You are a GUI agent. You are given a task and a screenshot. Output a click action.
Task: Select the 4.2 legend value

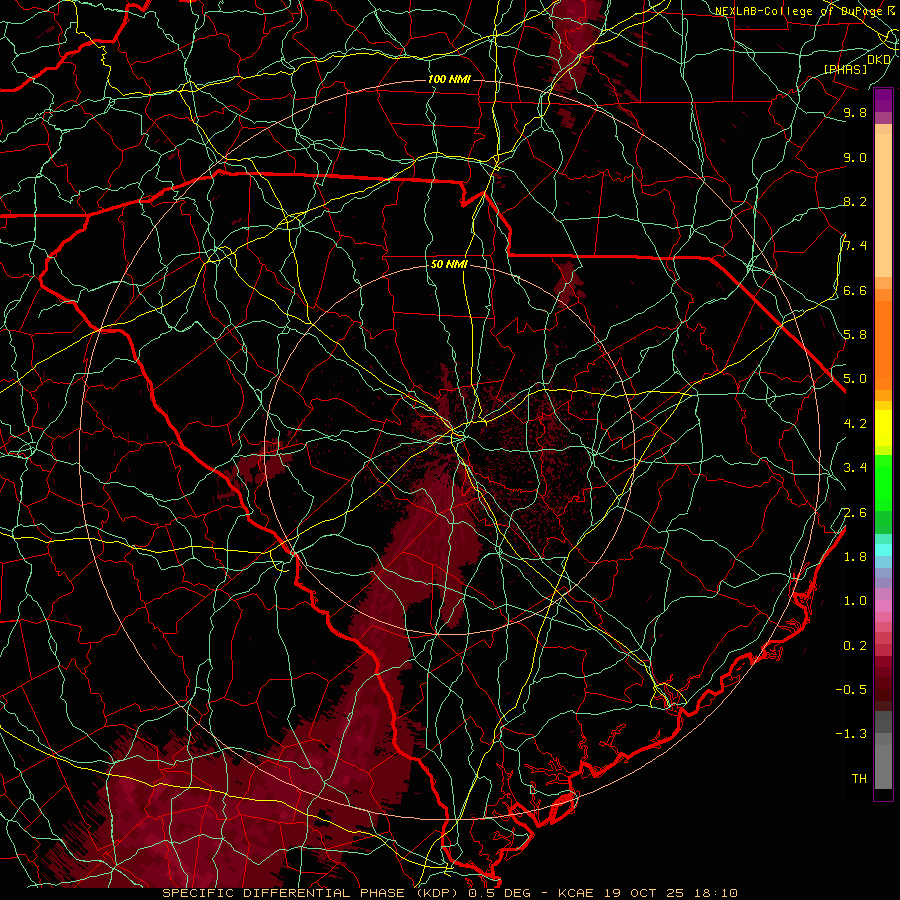pyautogui.click(x=855, y=424)
